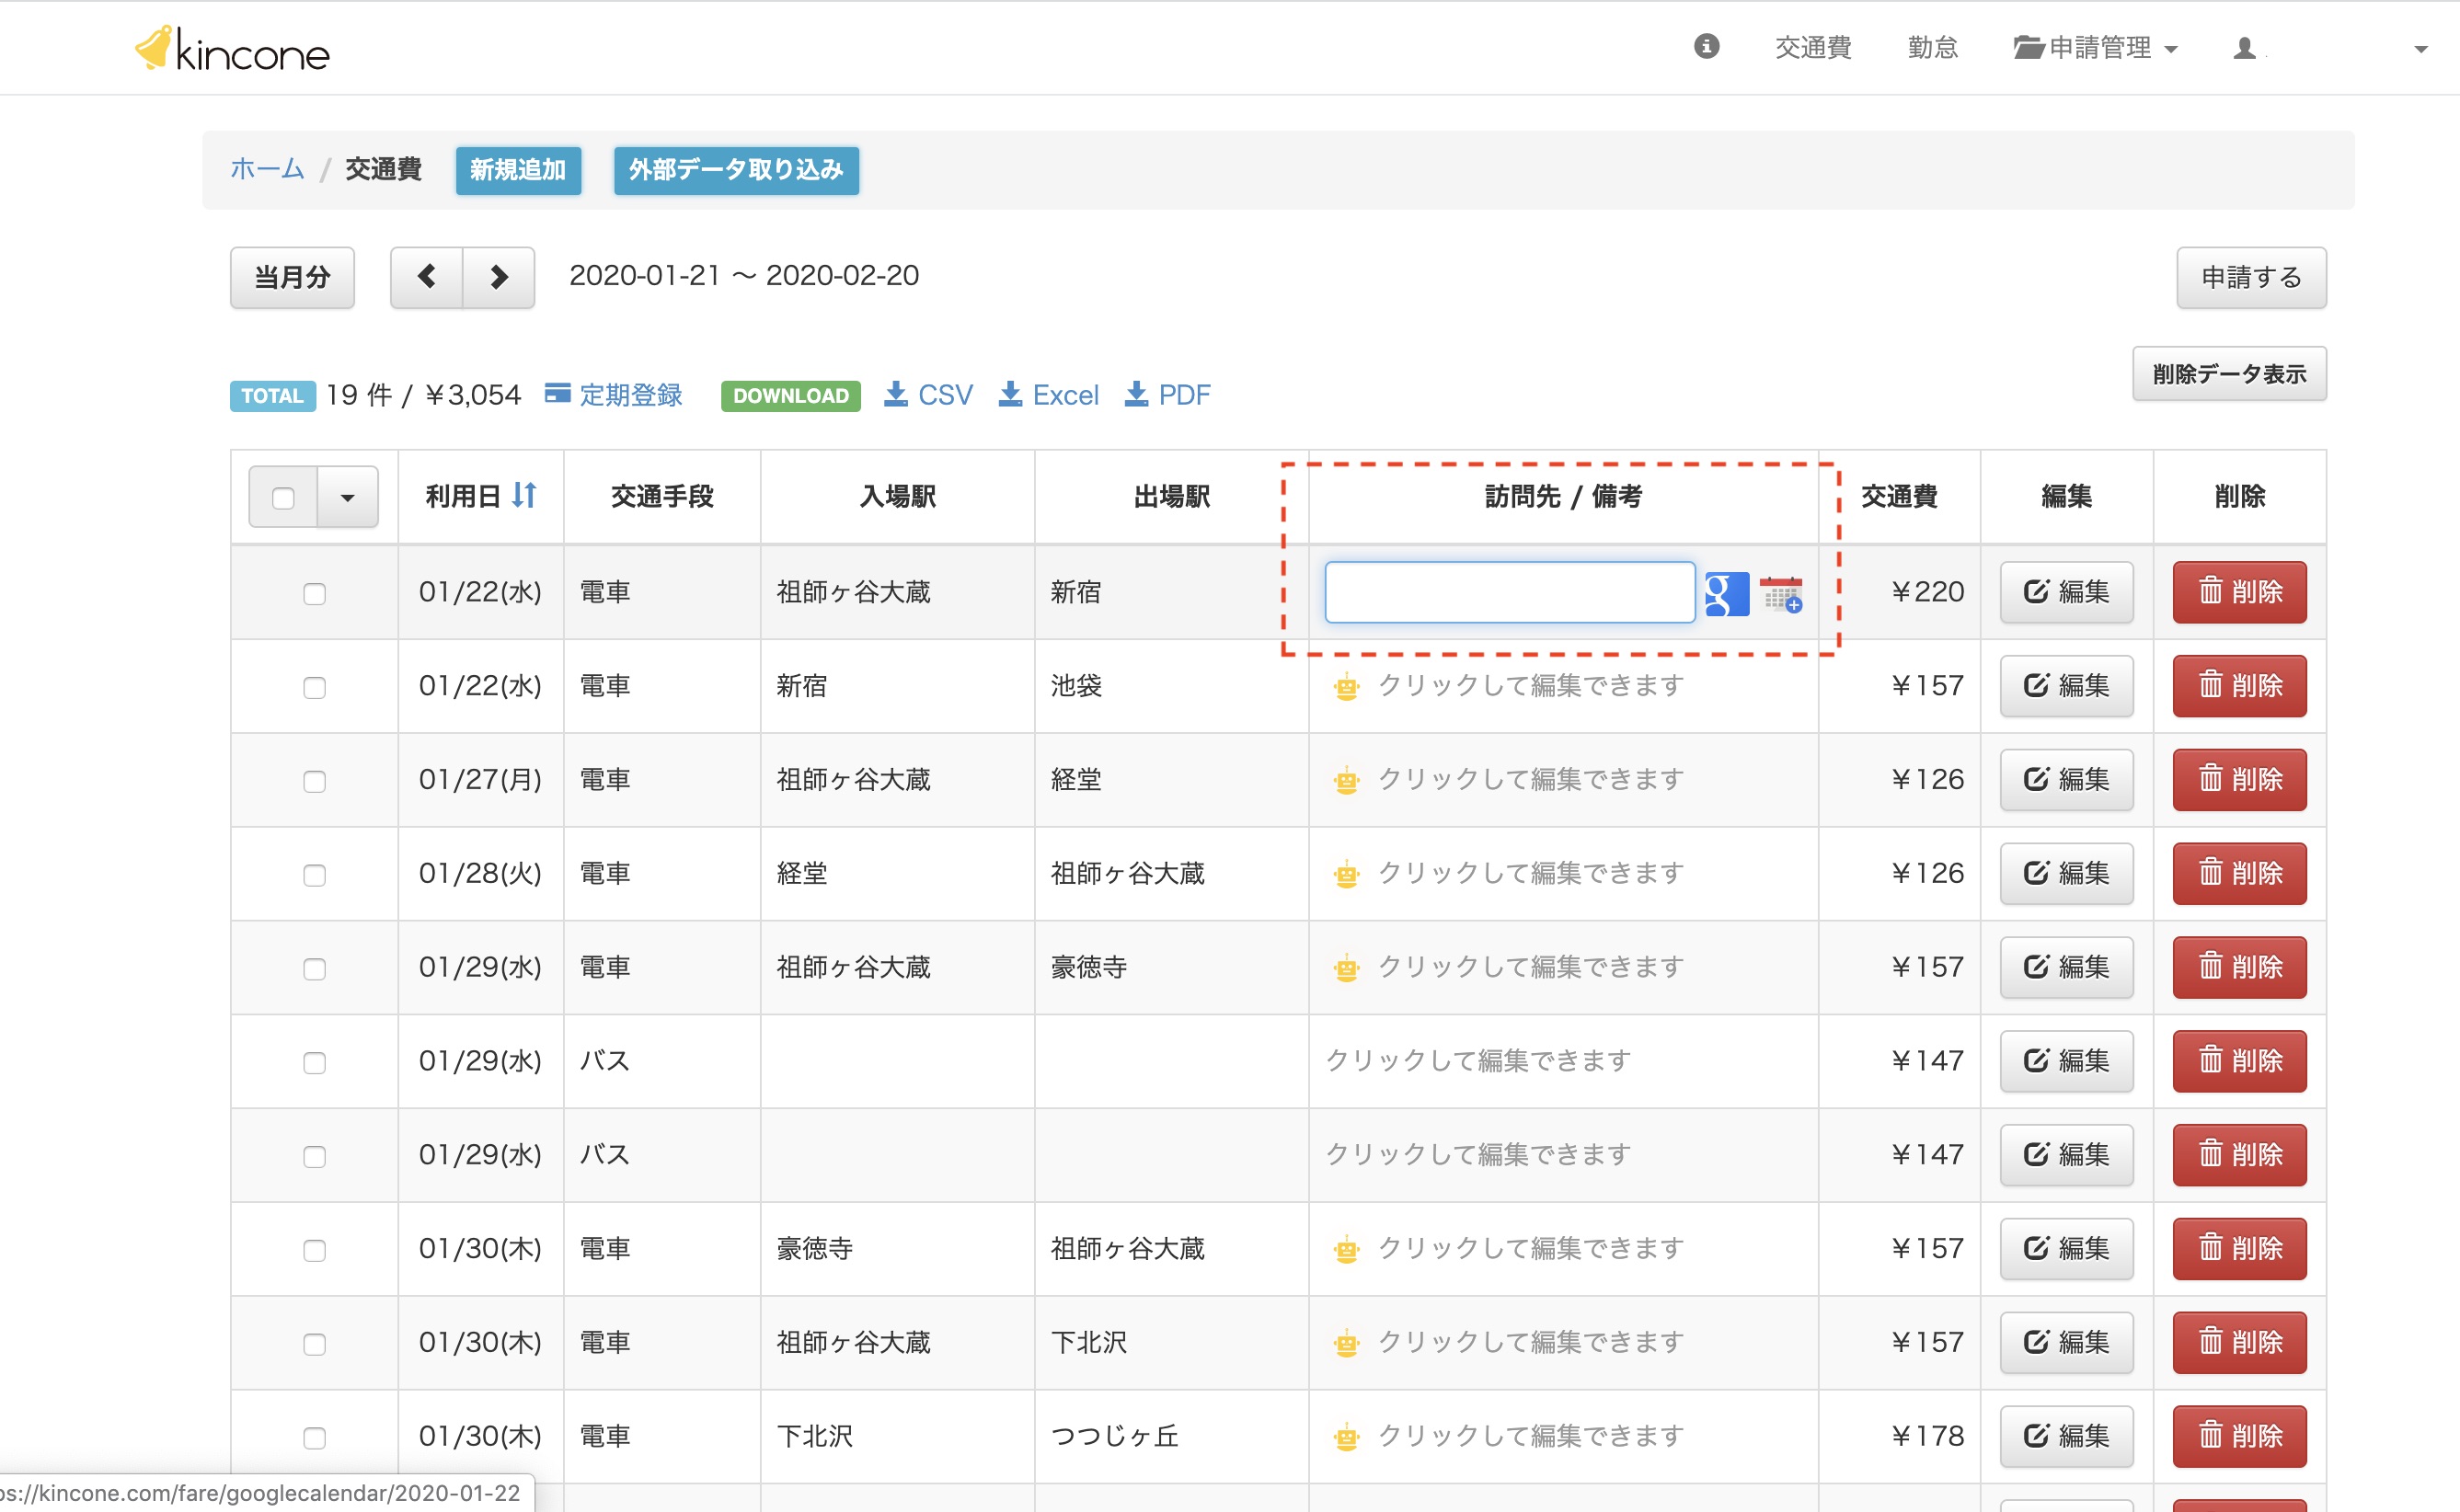The height and width of the screenshot is (1512, 2460).
Task: Check the 01/28(火) row checkbox
Action: [x=314, y=876]
